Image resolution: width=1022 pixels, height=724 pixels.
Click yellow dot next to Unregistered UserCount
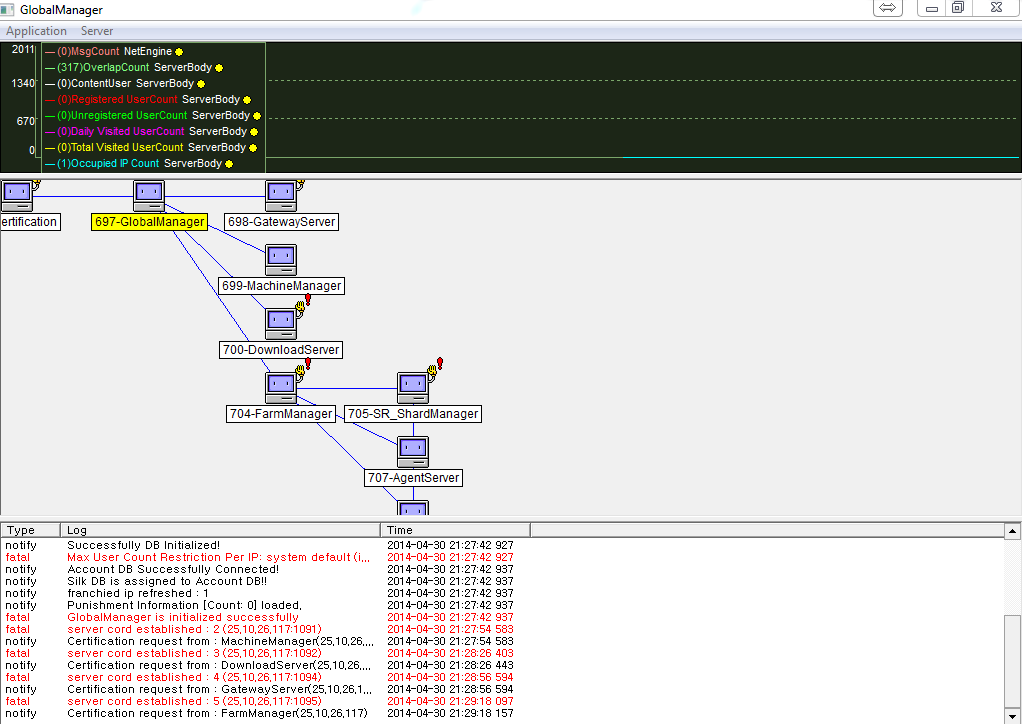pyautogui.click(x=257, y=116)
